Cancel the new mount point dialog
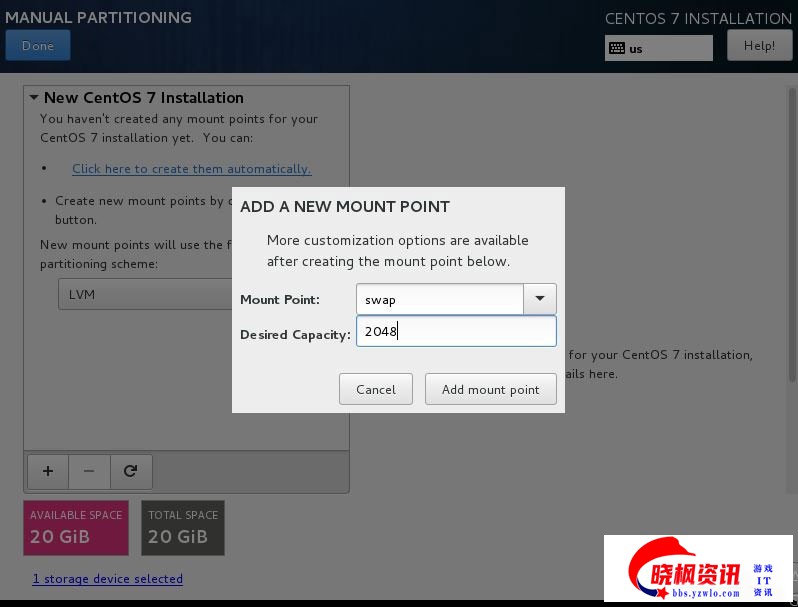 [x=376, y=389]
